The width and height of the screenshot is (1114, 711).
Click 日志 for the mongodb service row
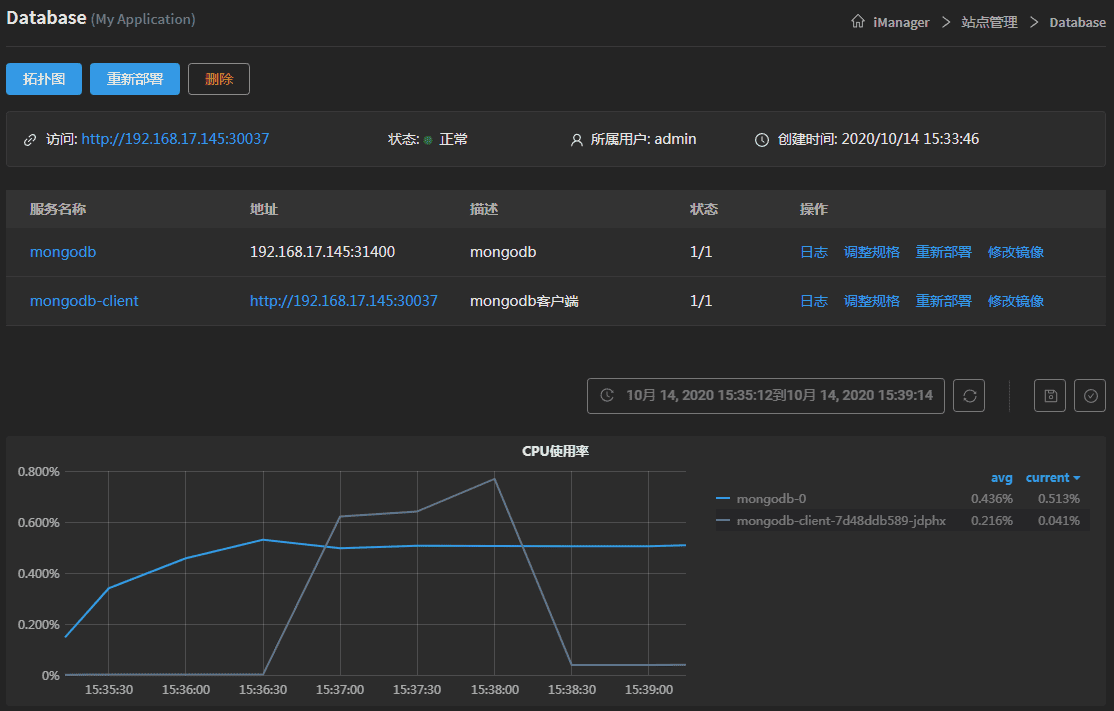813,252
